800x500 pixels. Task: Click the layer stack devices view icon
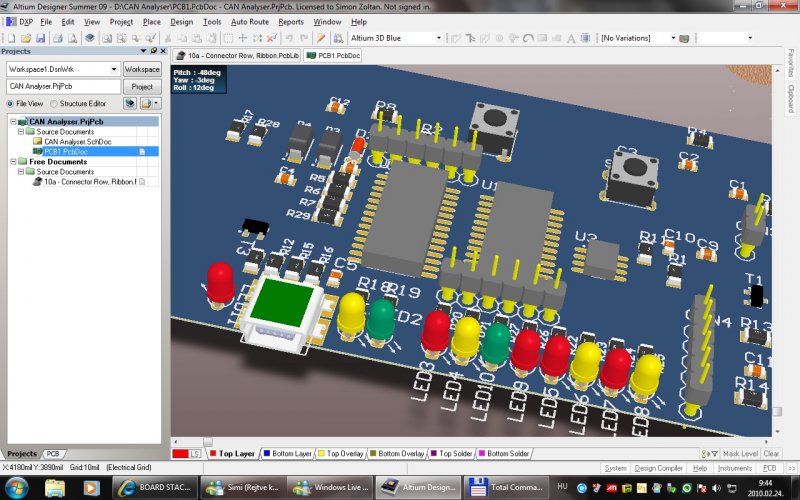click(90, 38)
